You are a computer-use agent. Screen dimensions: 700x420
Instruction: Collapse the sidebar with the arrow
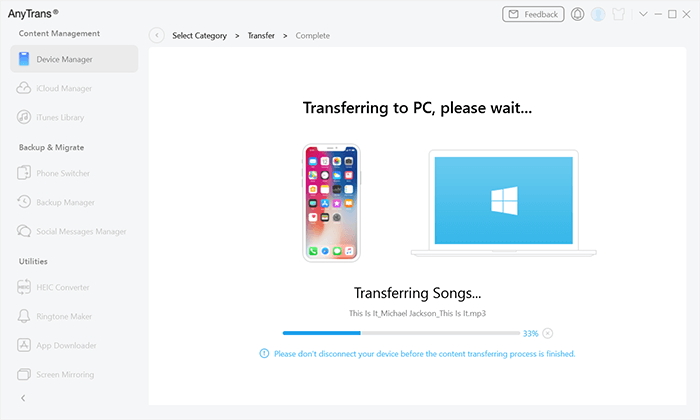coord(23,398)
